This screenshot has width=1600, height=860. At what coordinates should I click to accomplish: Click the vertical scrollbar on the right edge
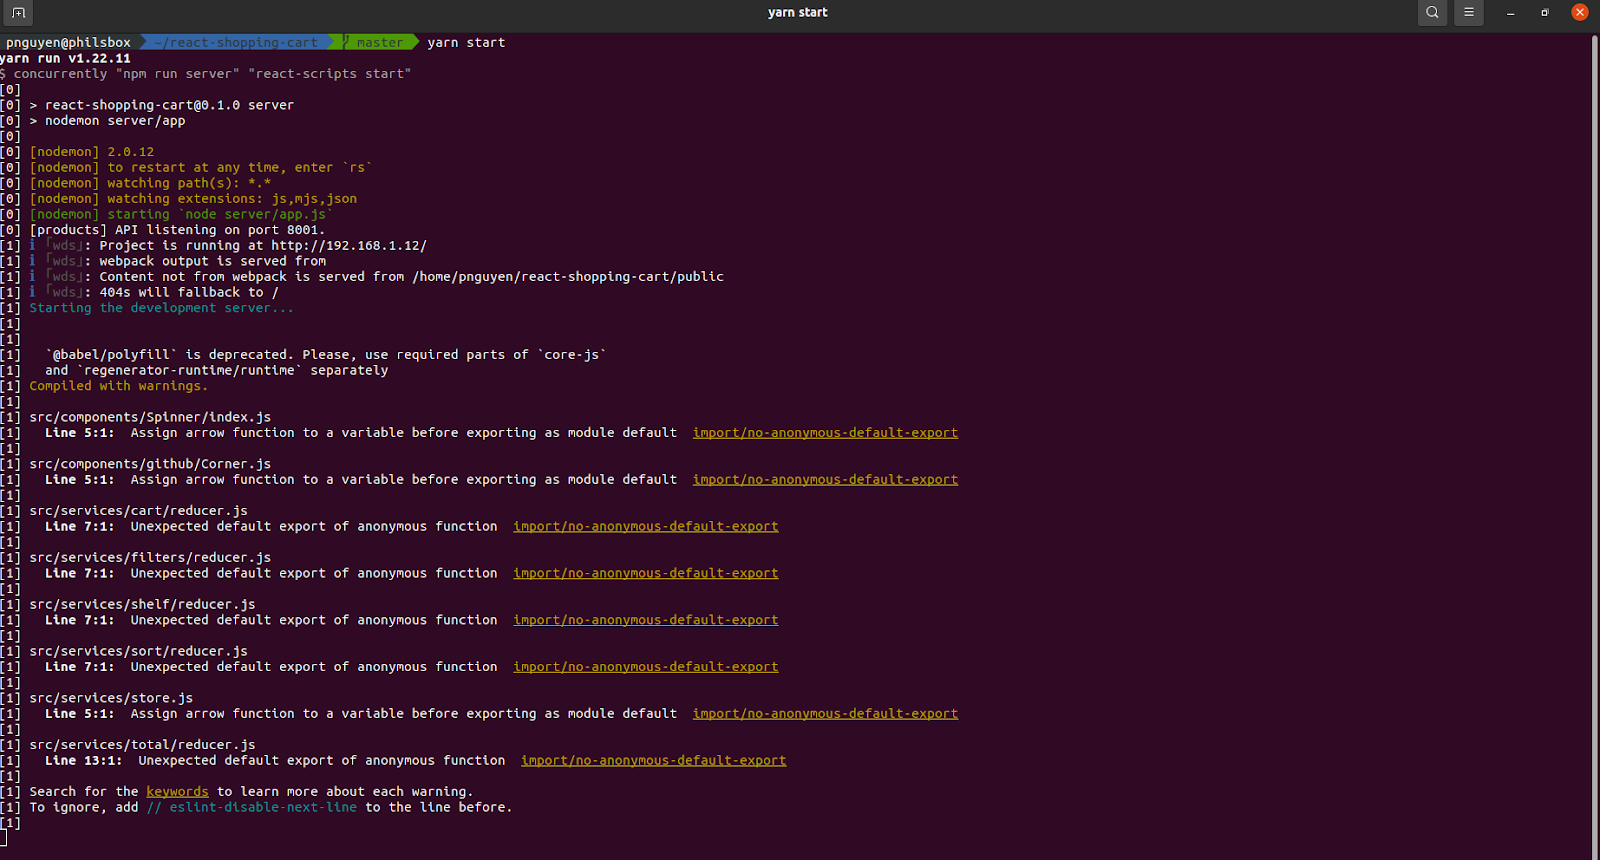pos(1594,440)
